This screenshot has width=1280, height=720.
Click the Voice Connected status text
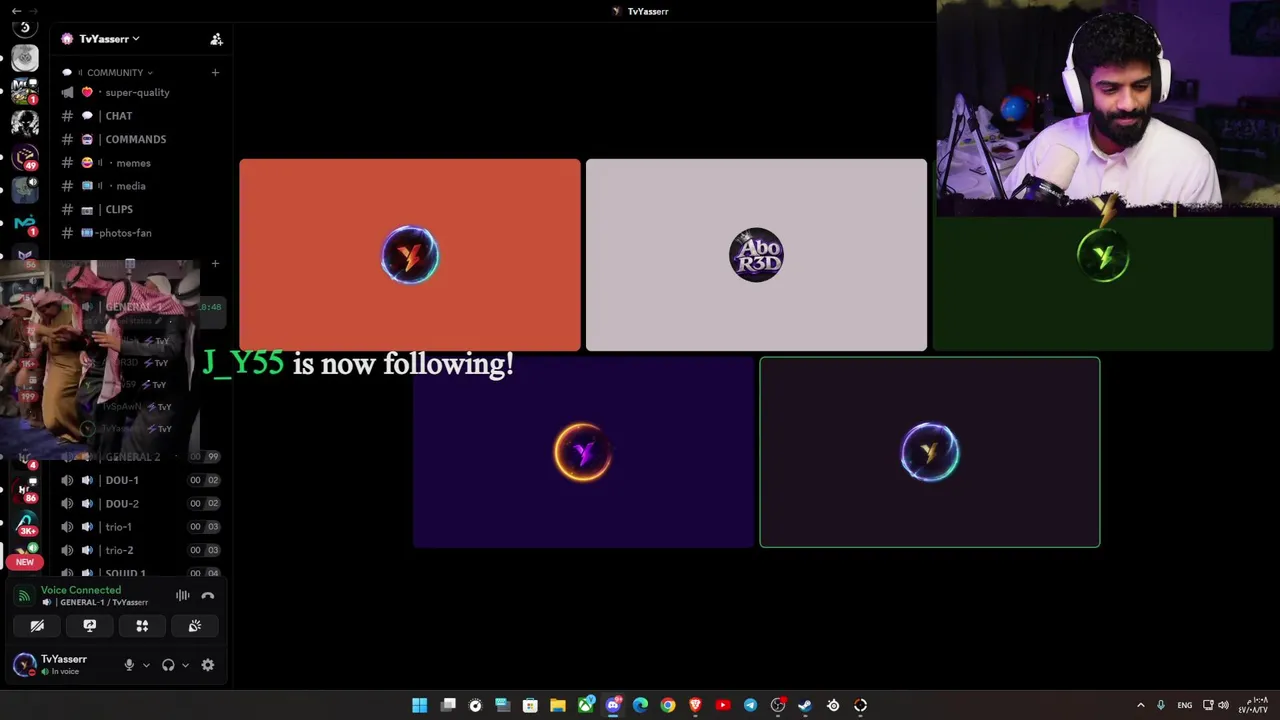coord(81,590)
